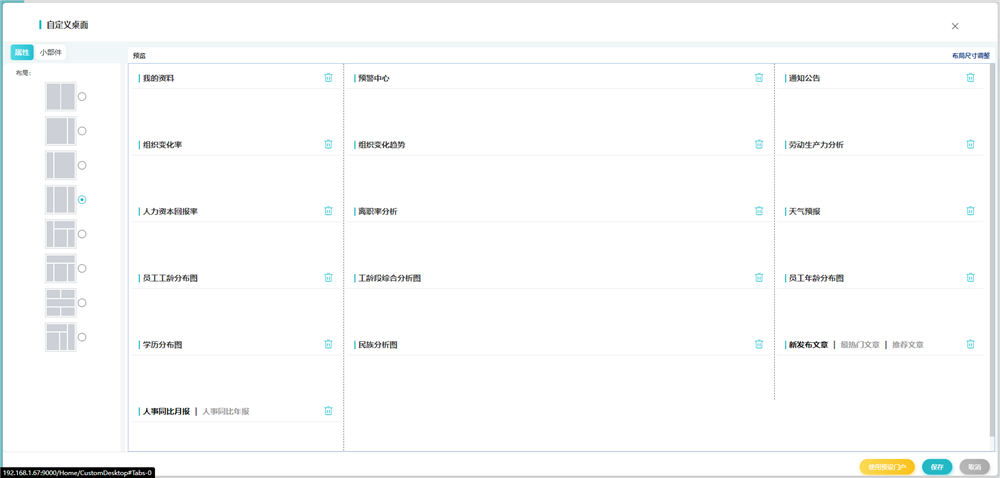This screenshot has width=1000, height=478.
Task: Switch to the 推荐文章 tab
Action: click(x=908, y=345)
